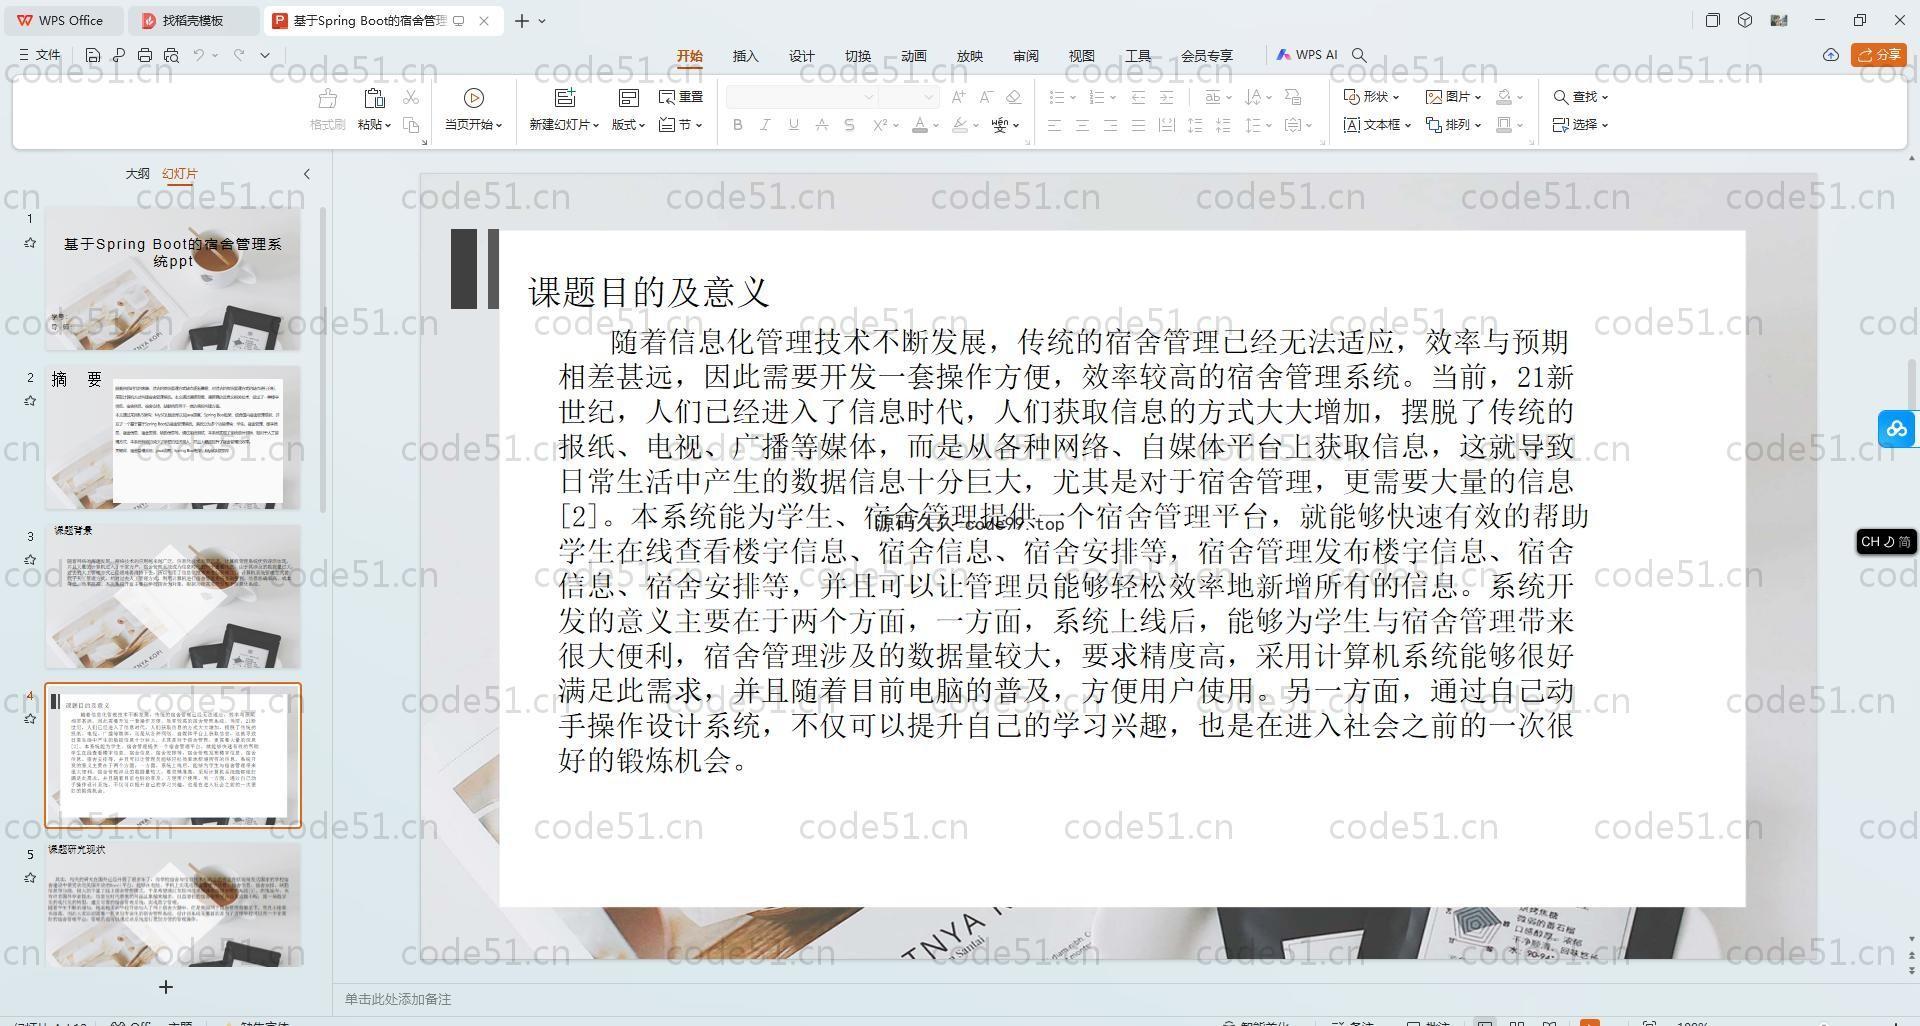Viewport: 1920px width, 1026px height.
Task: Select slide 3 课题背景 thumbnail
Action: coord(173,596)
